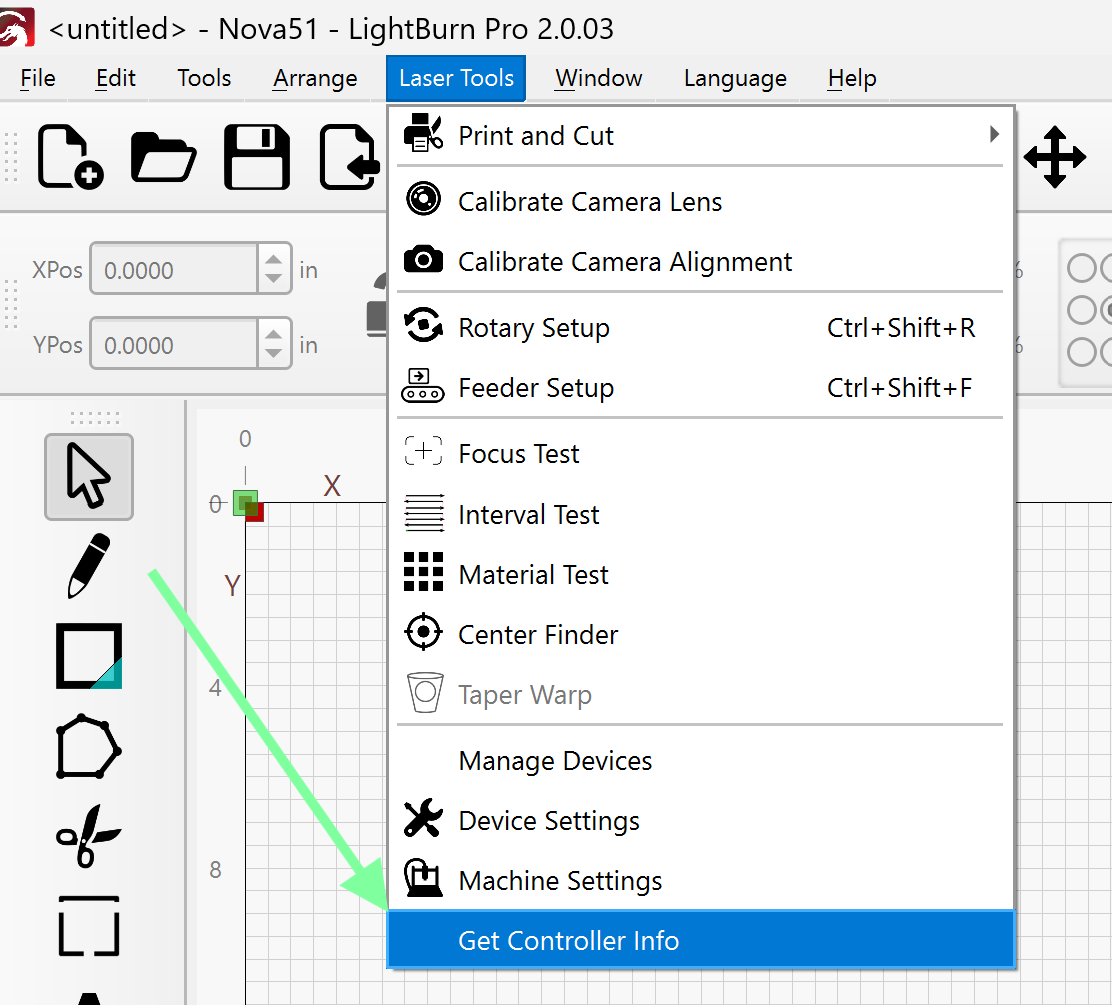Click the Rotary Setup icon
This screenshot has height=1005, width=1112.
[x=423, y=326]
